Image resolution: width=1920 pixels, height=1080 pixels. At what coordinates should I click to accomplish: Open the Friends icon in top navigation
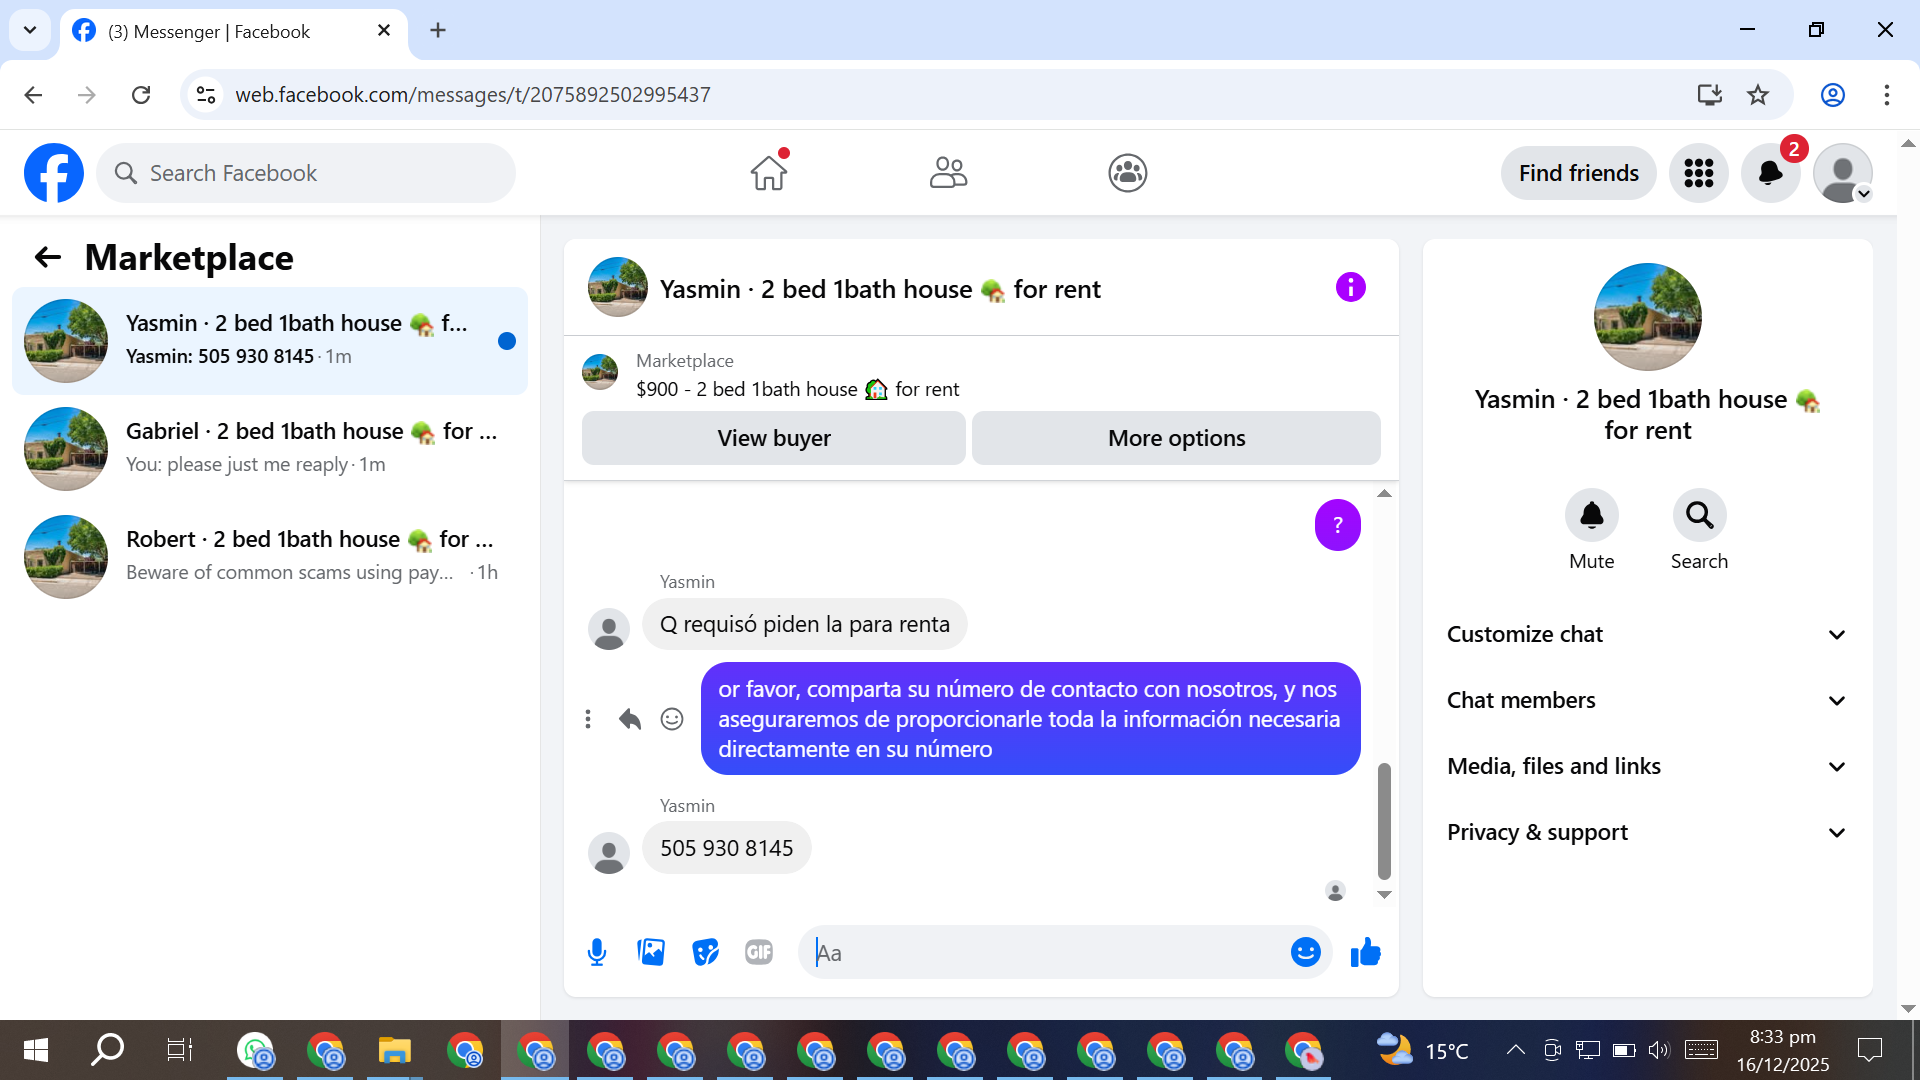pyautogui.click(x=948, y=173)
